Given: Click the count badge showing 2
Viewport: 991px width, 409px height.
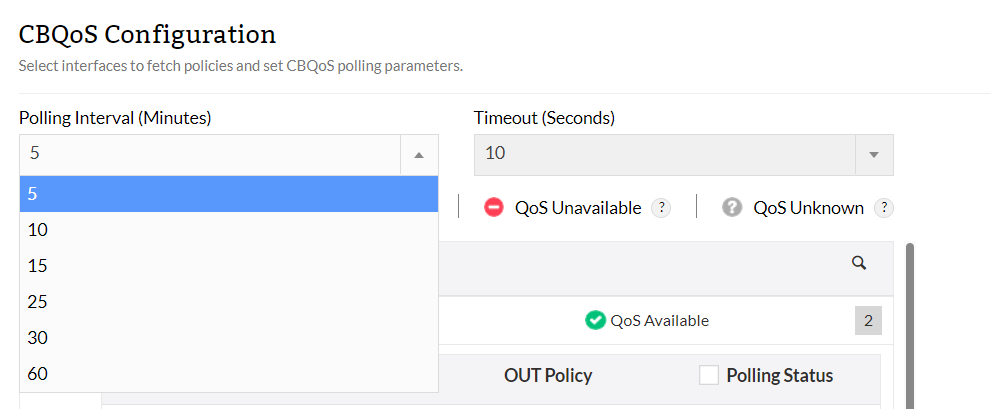Looking at the screenshot, I should point(868,321).
